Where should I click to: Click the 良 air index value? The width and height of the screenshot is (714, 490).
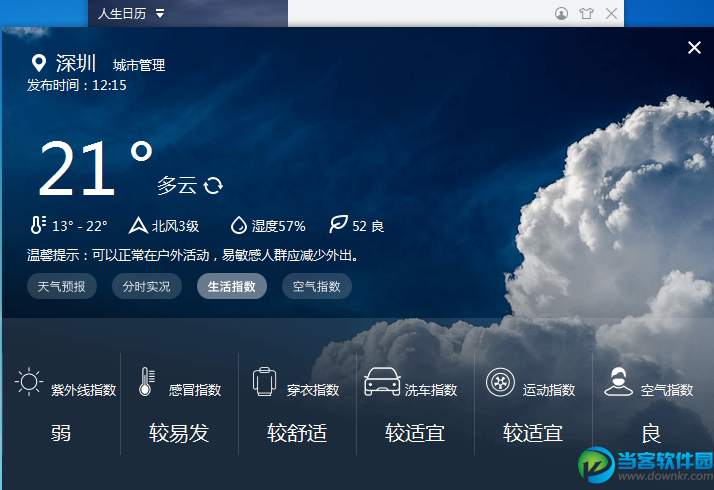tap(651, 433)
